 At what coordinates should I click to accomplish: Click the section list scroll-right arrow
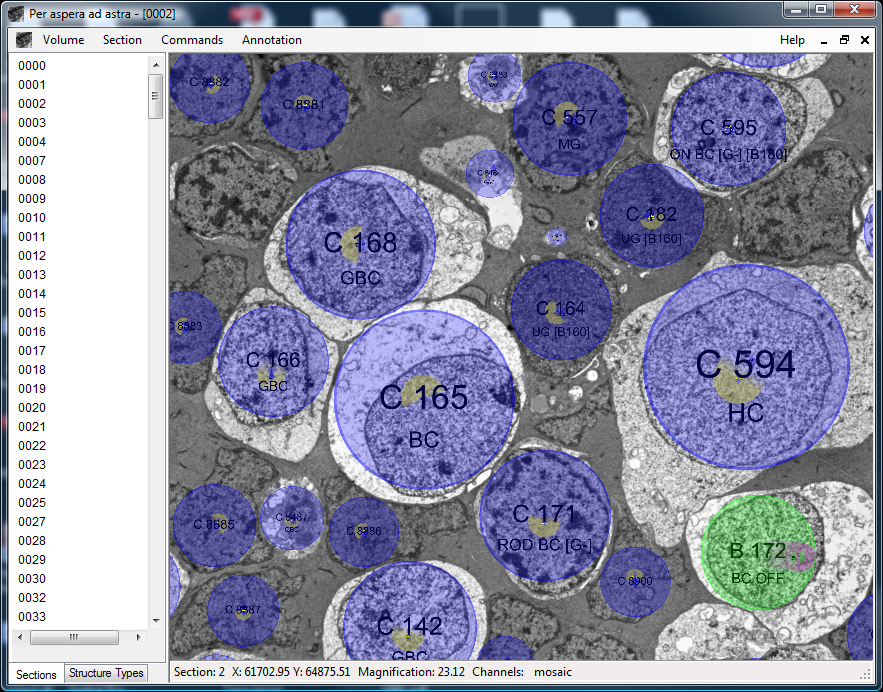[141, 637]
